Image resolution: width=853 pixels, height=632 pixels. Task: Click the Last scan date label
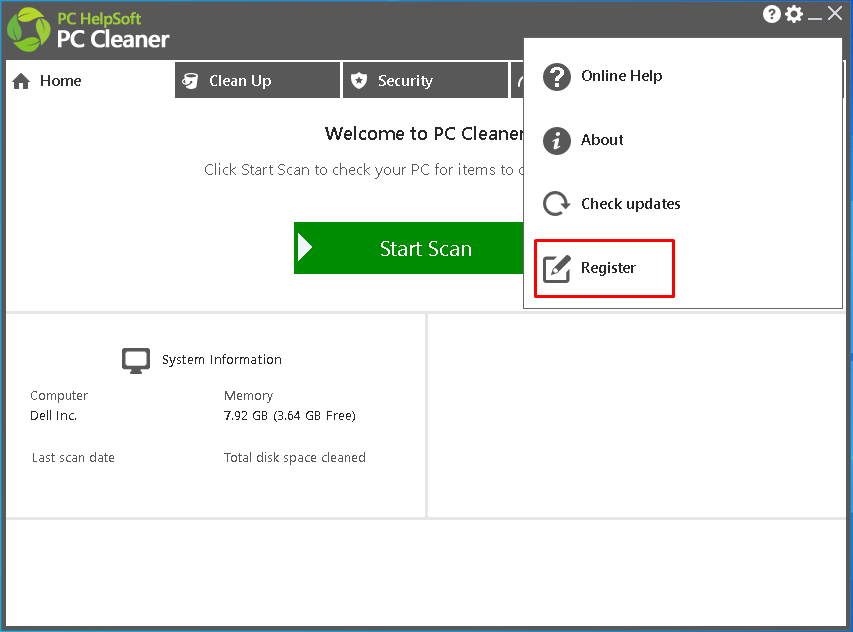(73, 457)
